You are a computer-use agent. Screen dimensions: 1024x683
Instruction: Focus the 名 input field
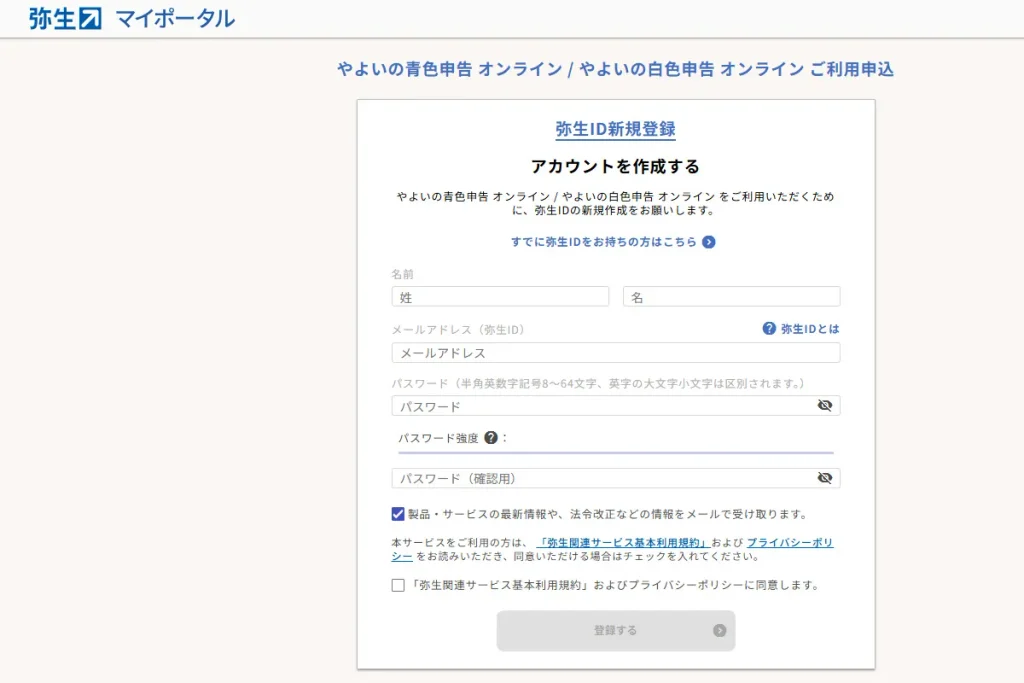pyautogui.click(x=731, y=297)
